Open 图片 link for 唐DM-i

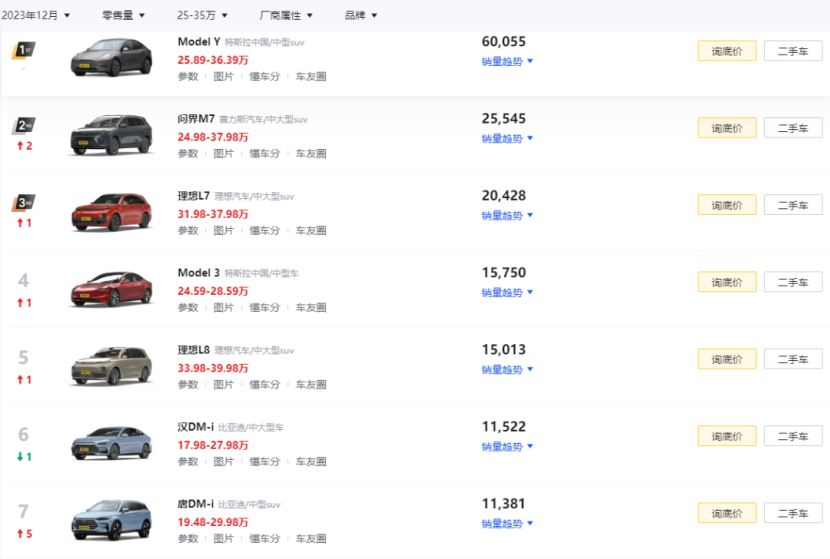click(223, 538)
